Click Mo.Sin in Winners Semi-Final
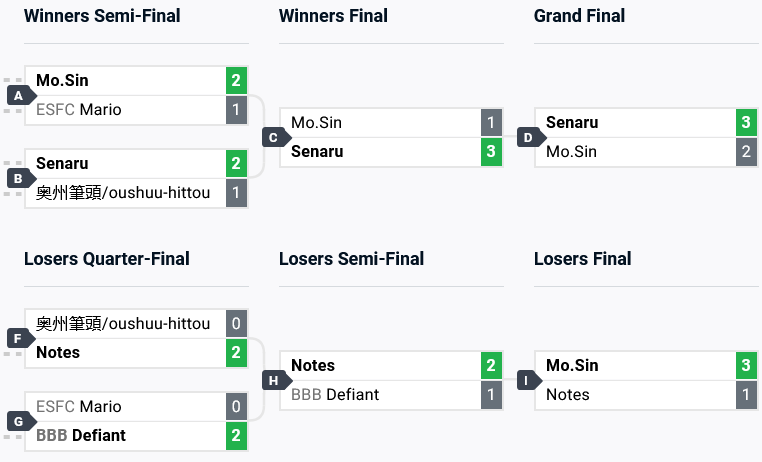Screen dimensions: 762x462 (x=62, y=81)
